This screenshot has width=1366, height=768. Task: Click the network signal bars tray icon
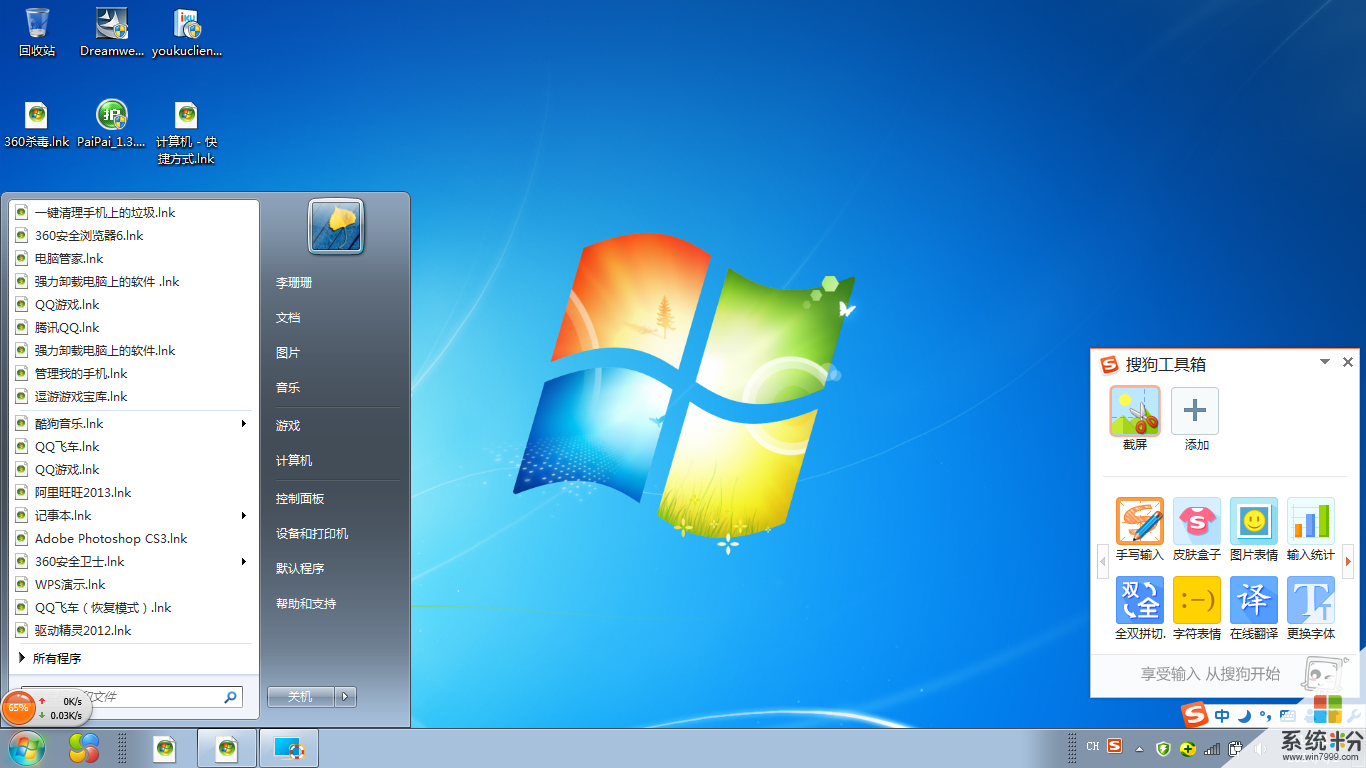[x=1212, y=748]
